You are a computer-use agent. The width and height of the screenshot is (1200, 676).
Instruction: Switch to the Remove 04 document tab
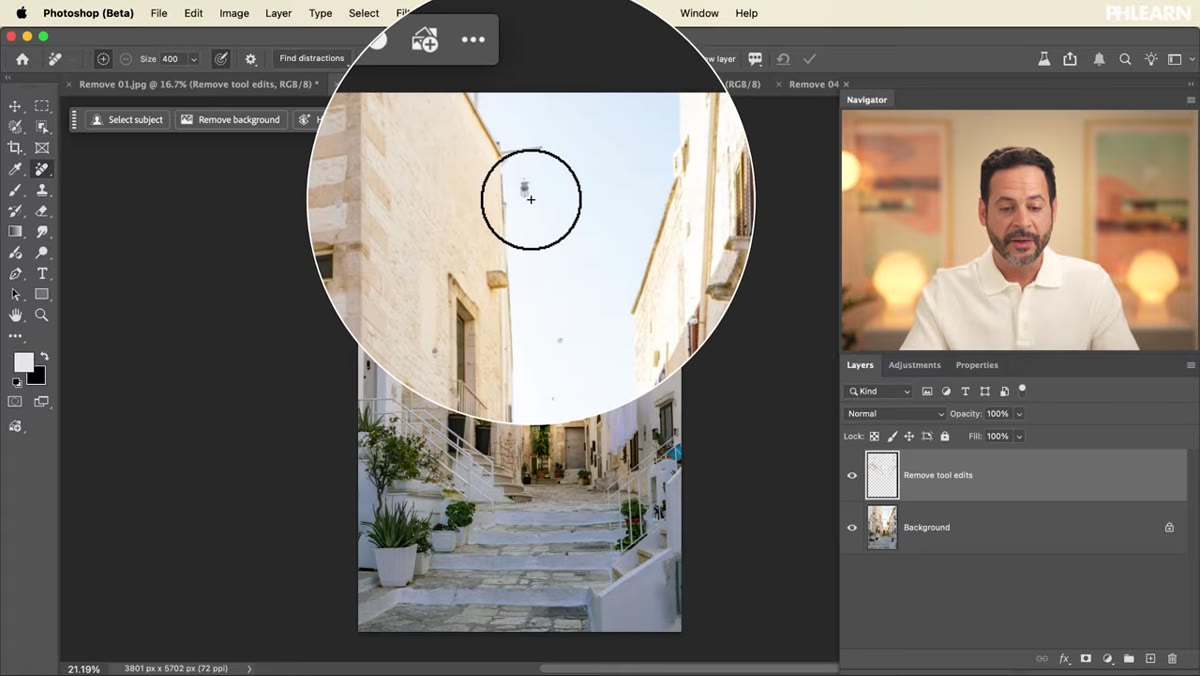(813, 84)
